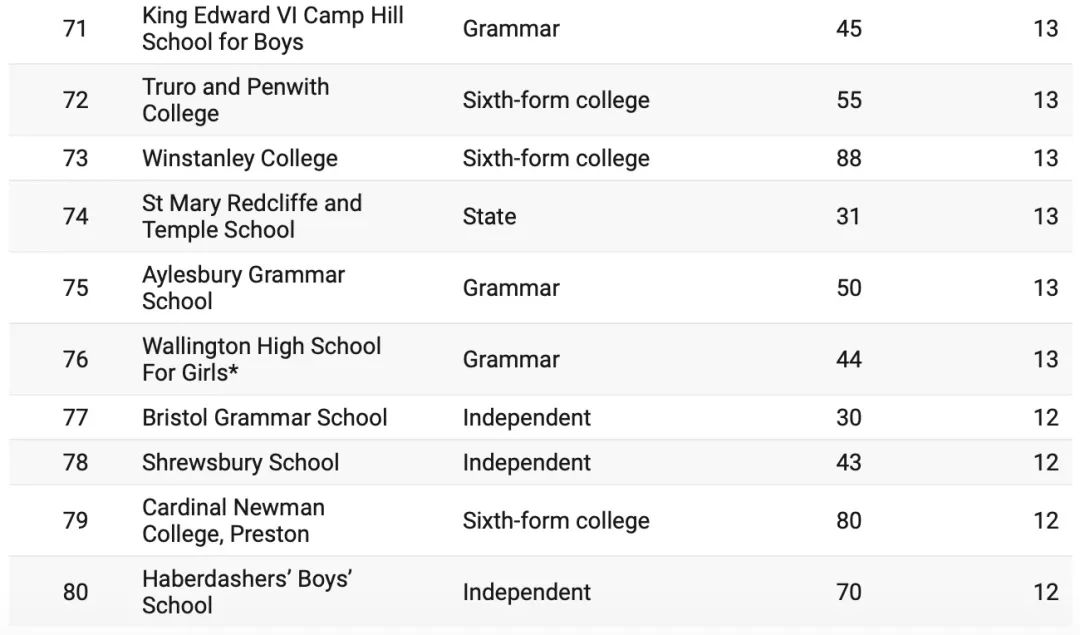Click Shrewsbury School entry
This screenshot has width=1080, height=635.
click(240, 462)
